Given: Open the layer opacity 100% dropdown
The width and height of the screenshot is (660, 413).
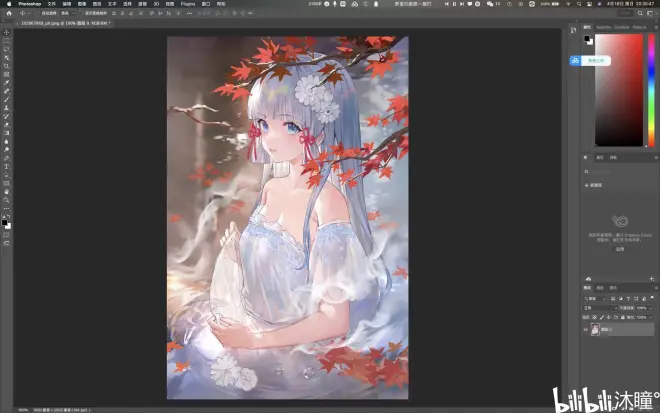Looking at the screenshot, I should click(x=651, y=308).
